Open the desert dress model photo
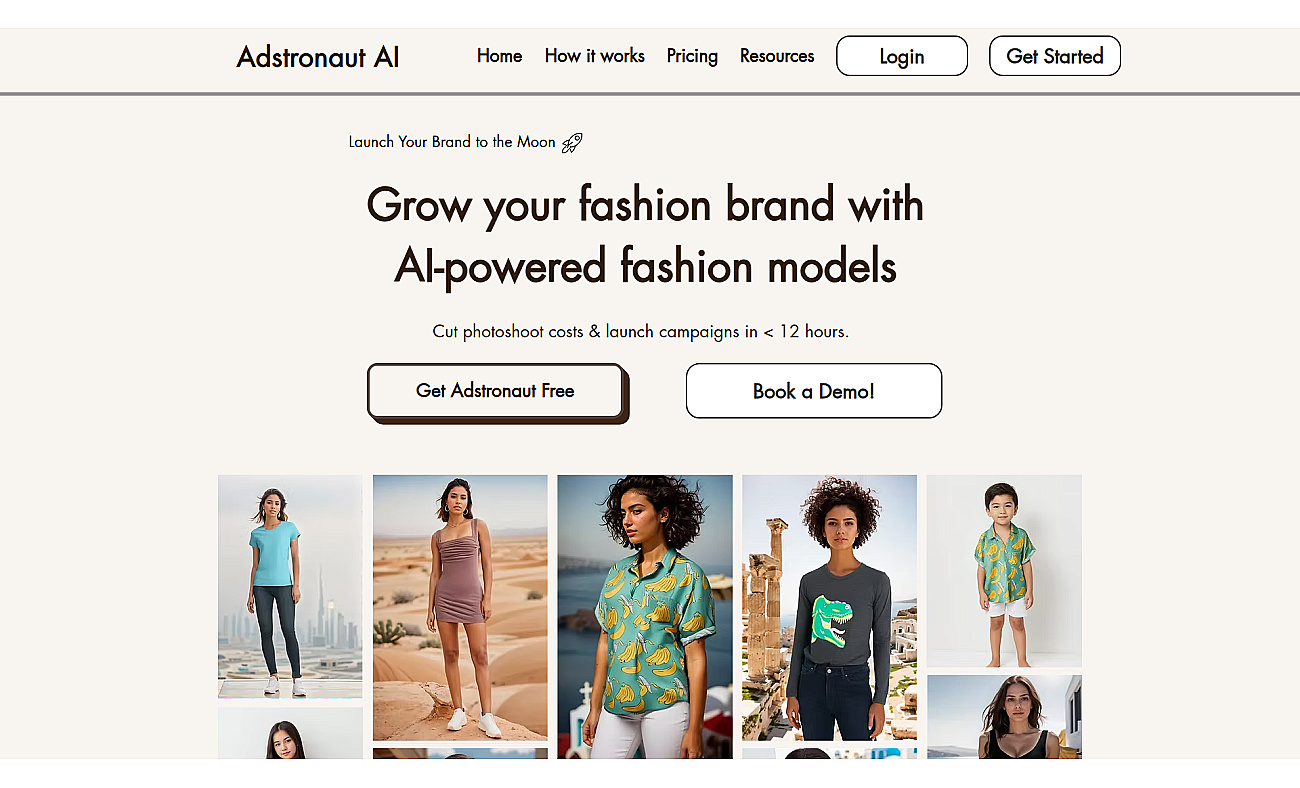Screen dimensions: 1300x788 pos(460,607)
